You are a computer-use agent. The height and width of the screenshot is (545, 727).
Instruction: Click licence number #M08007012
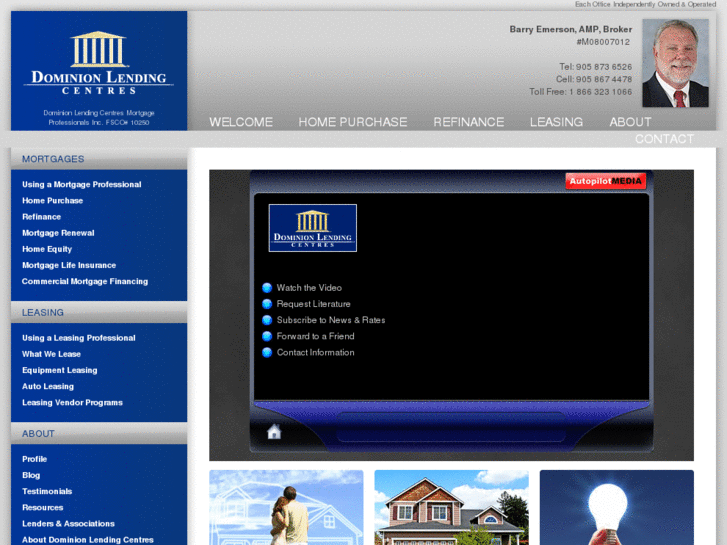coord(603,42)
